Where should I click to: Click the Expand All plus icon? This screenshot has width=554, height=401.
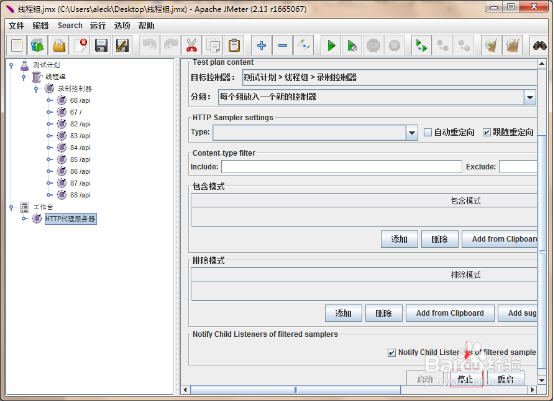(261, 46)
